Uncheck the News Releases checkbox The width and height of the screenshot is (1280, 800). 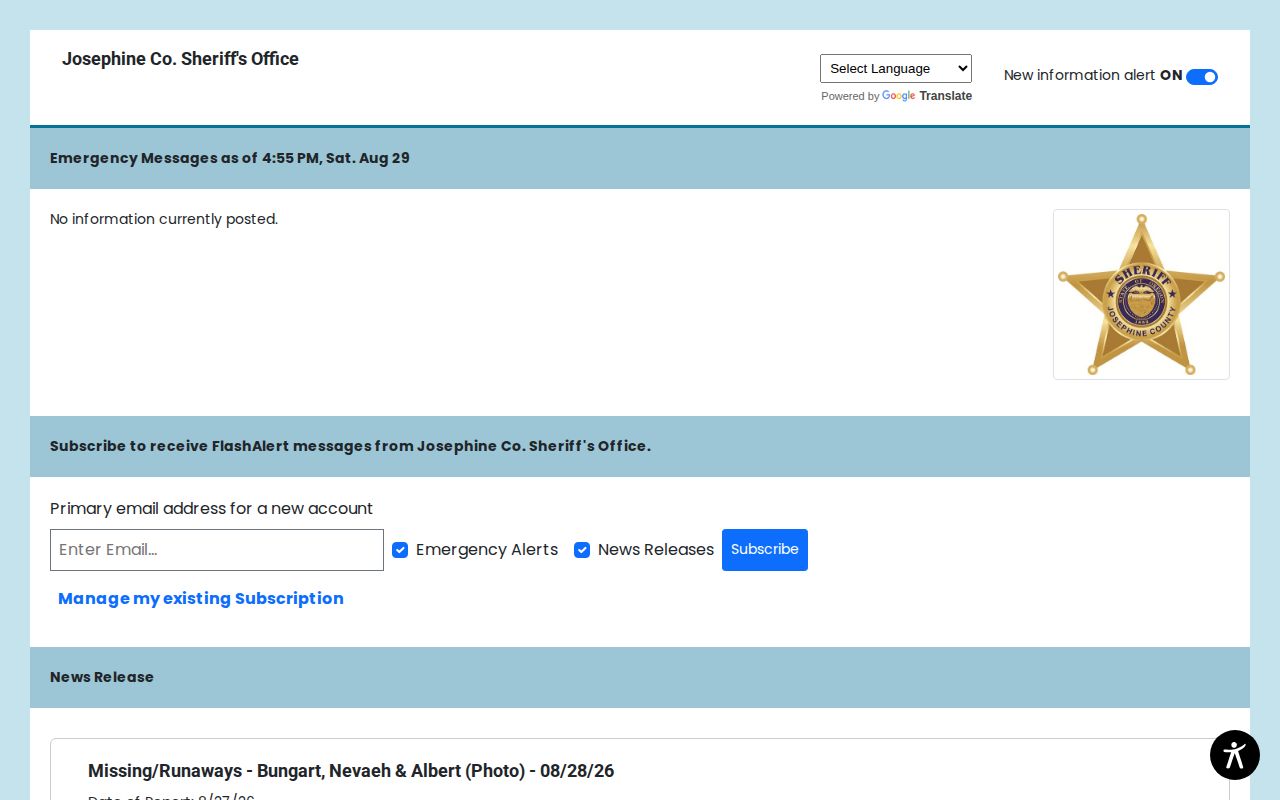point(582,550)
